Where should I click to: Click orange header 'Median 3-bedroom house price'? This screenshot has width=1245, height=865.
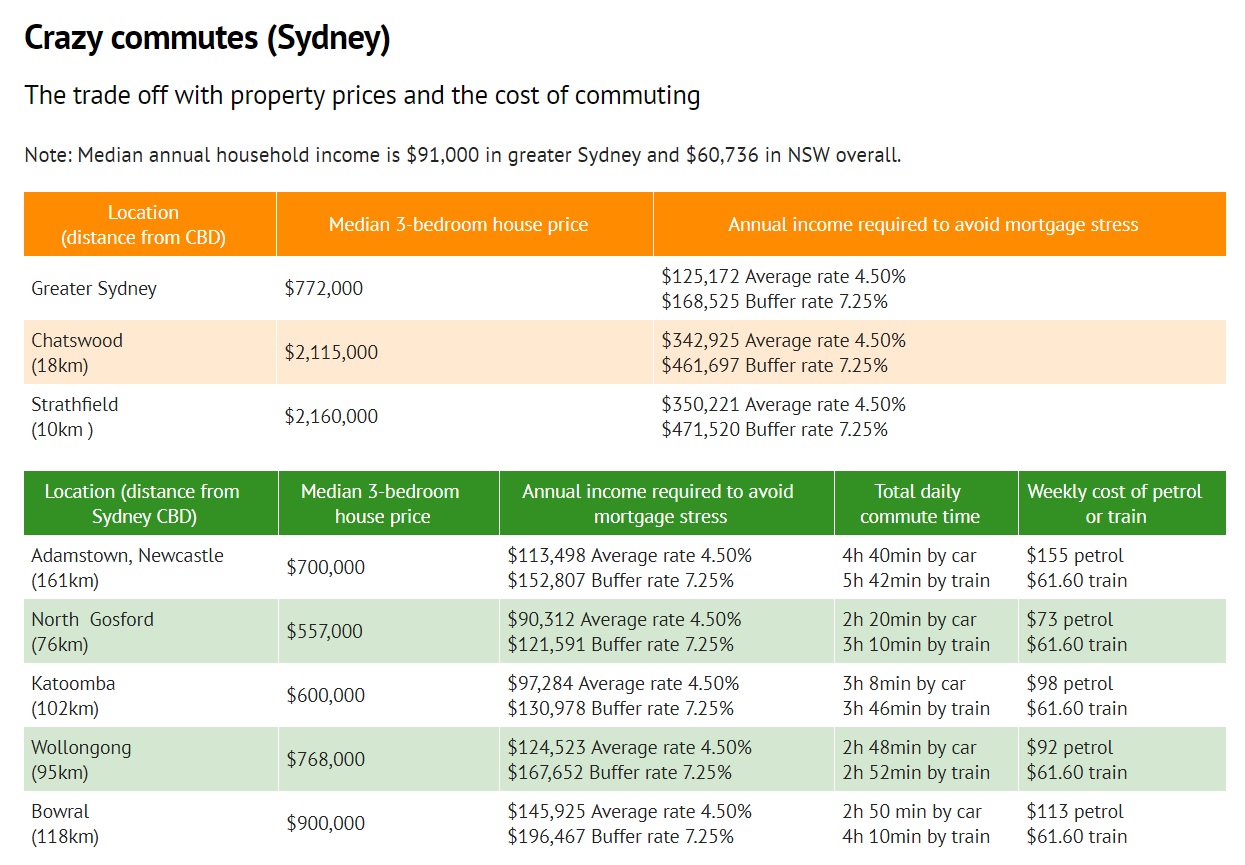pos(465,225)
